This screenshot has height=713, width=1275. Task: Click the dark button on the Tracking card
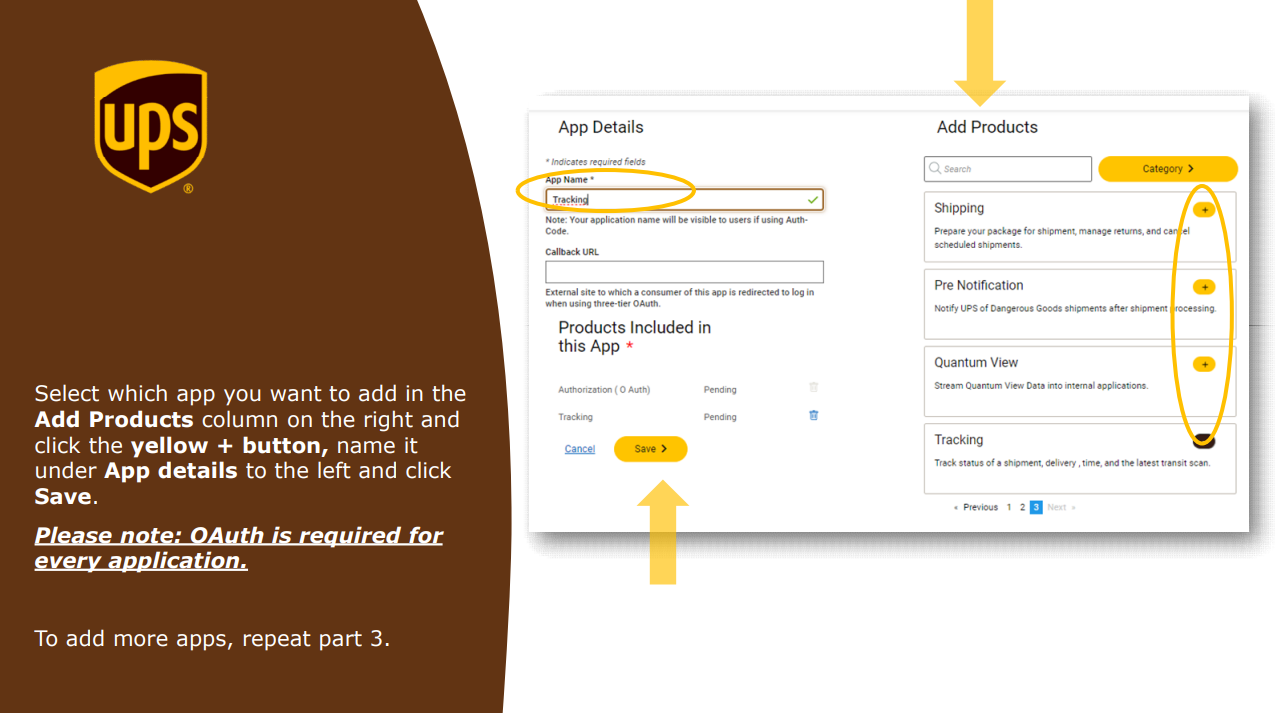pos(1204,440)
